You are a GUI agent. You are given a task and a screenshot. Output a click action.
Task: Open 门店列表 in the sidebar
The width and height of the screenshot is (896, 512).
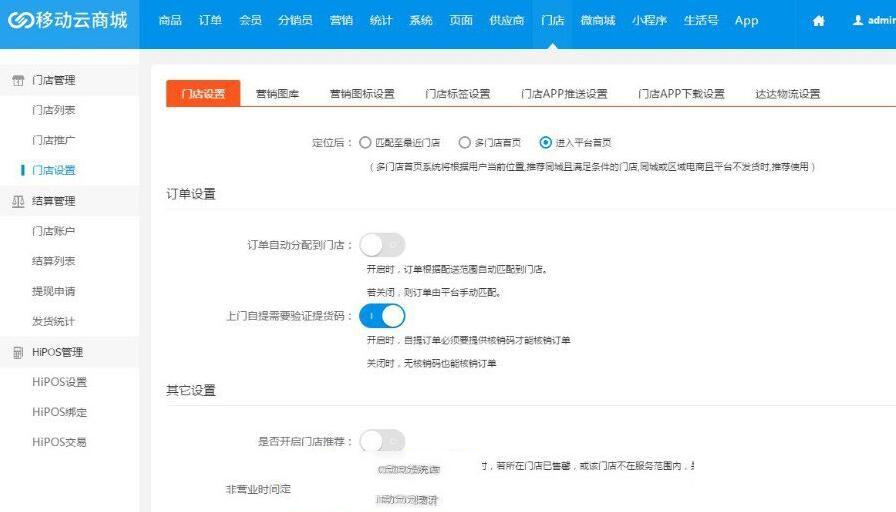click(53, 110)
